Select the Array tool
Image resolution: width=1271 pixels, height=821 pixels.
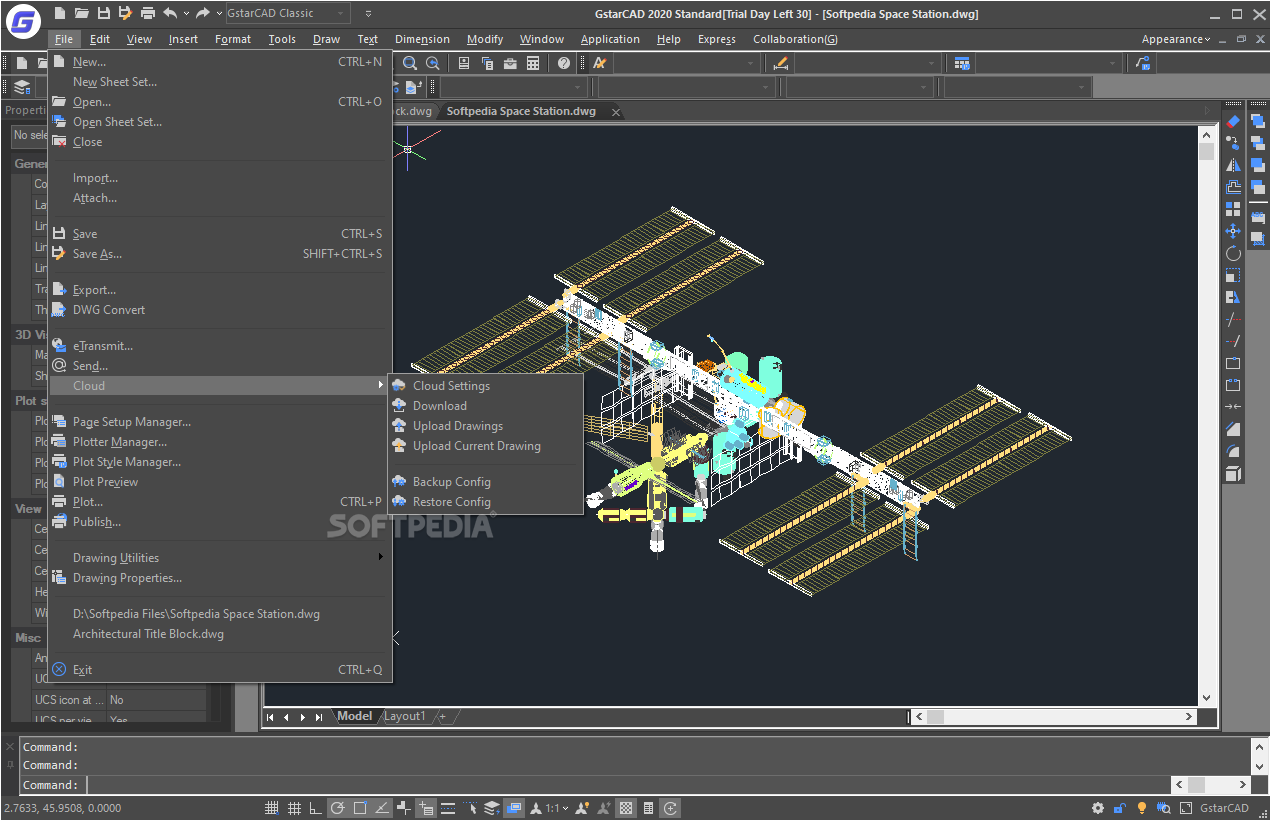1233,209
